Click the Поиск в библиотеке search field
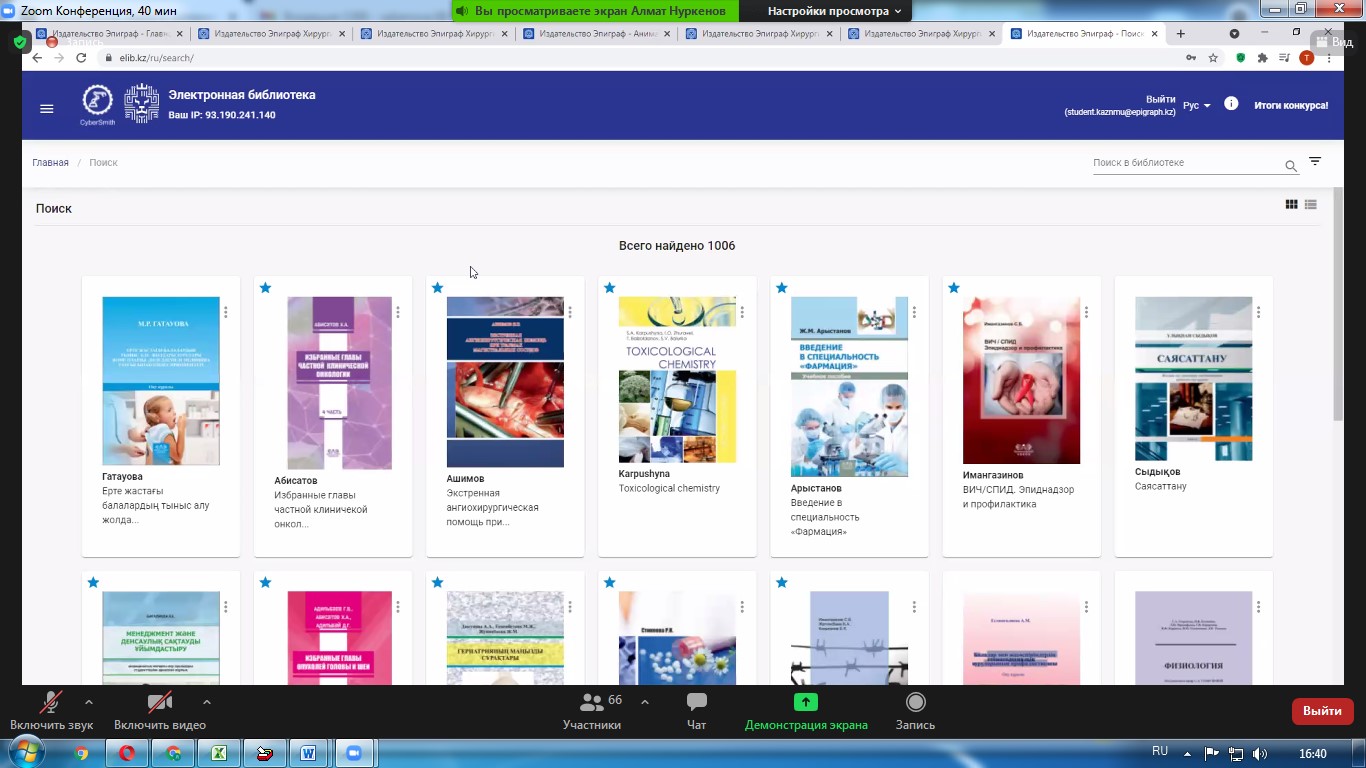The image size is (1366, 768). (1185, 163)
